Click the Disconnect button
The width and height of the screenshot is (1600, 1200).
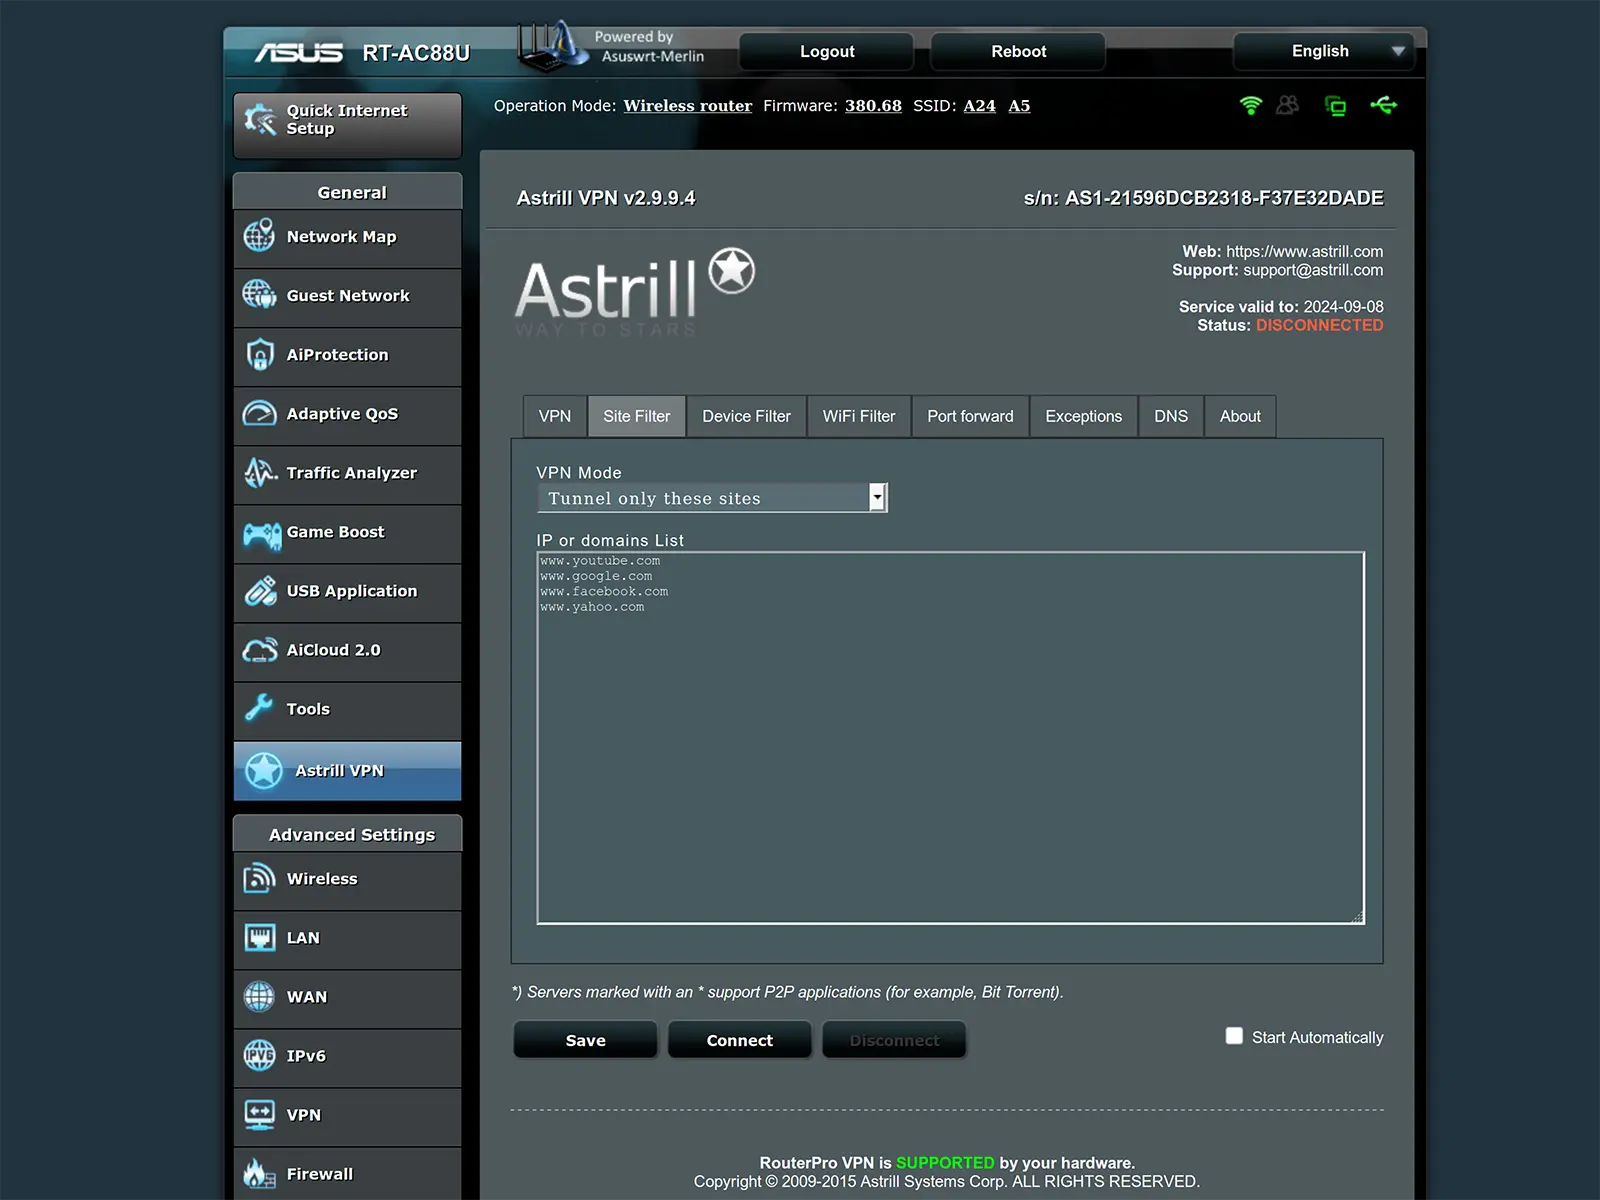click(894, 1040)
